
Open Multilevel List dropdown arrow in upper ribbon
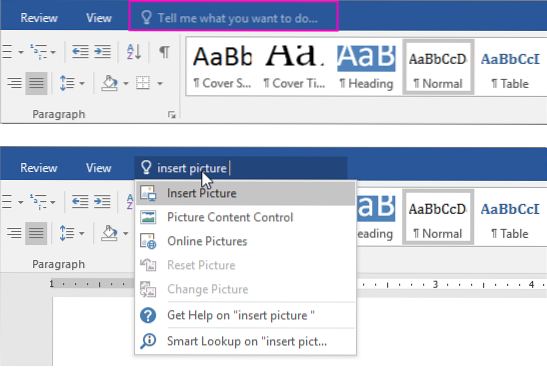click(x=53, y=52)
